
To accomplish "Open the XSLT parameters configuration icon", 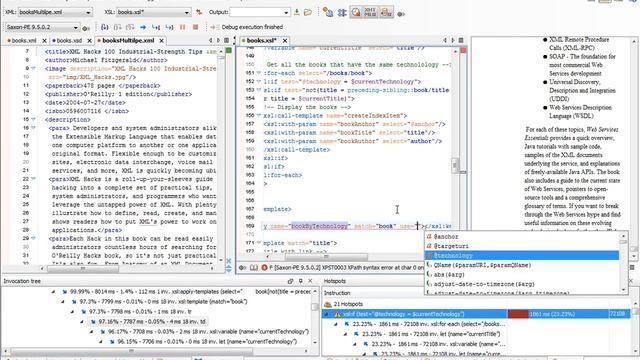I will click(x=328, y=12).
